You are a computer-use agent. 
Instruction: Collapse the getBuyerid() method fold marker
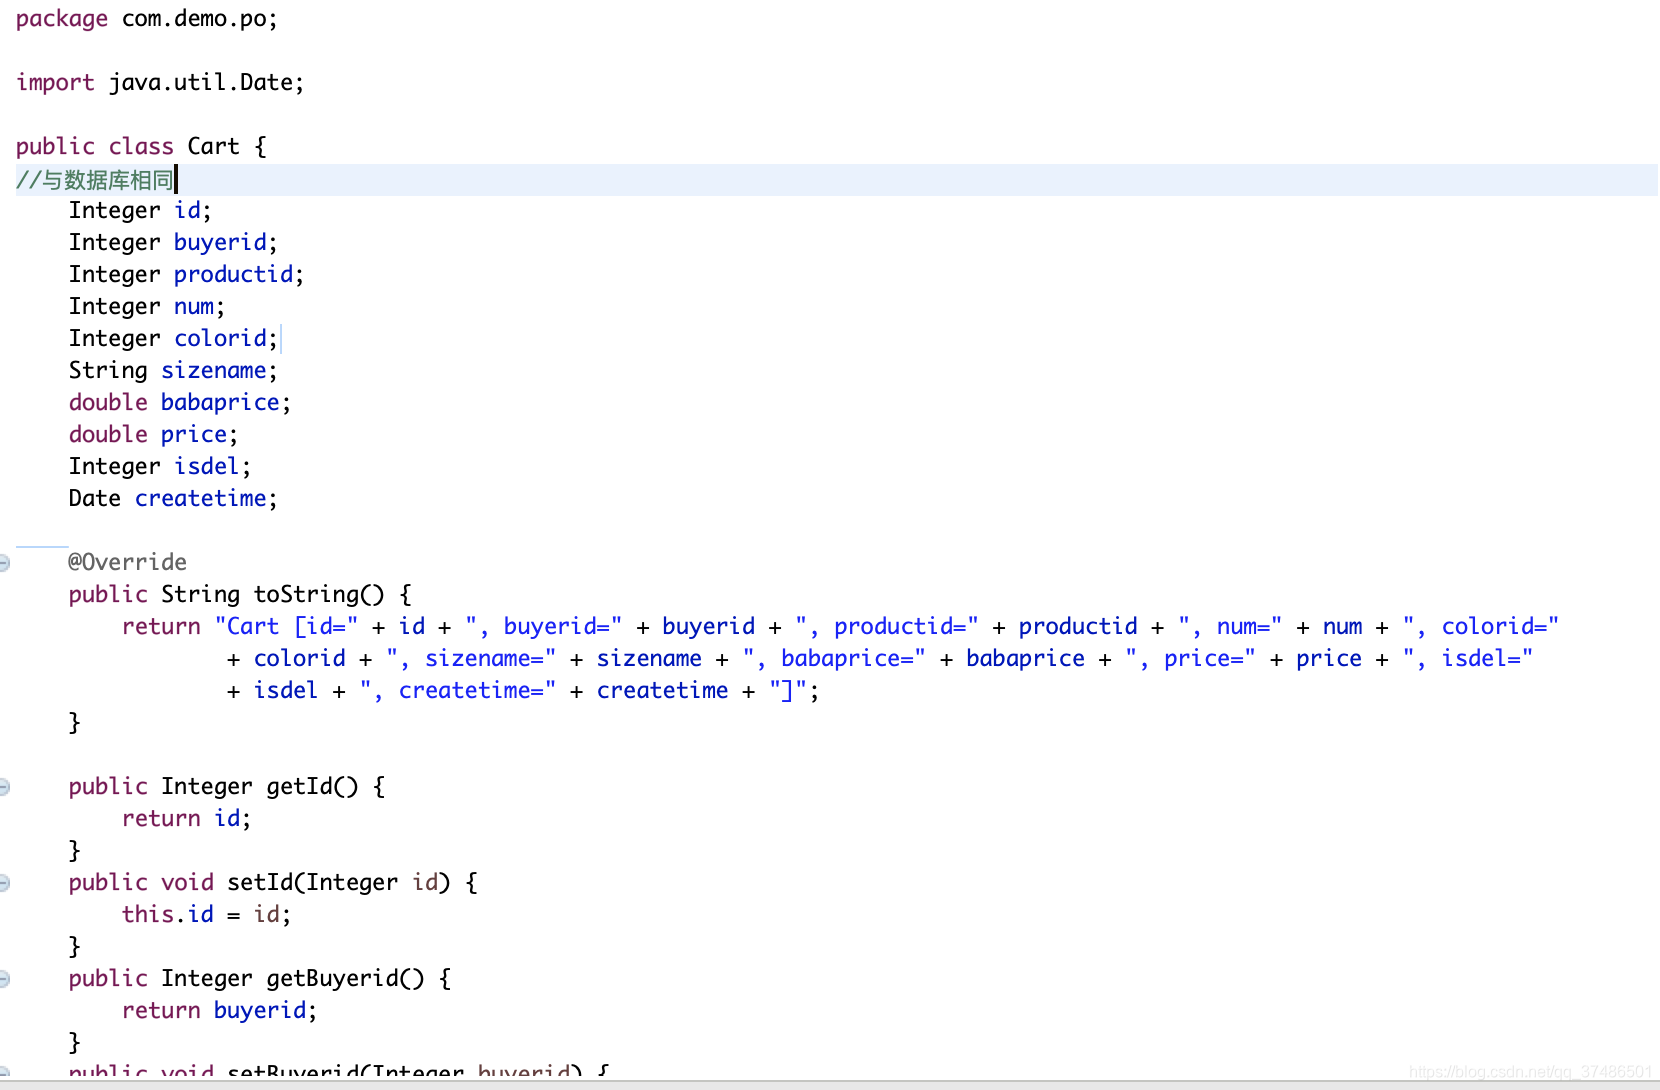point(4,979)
